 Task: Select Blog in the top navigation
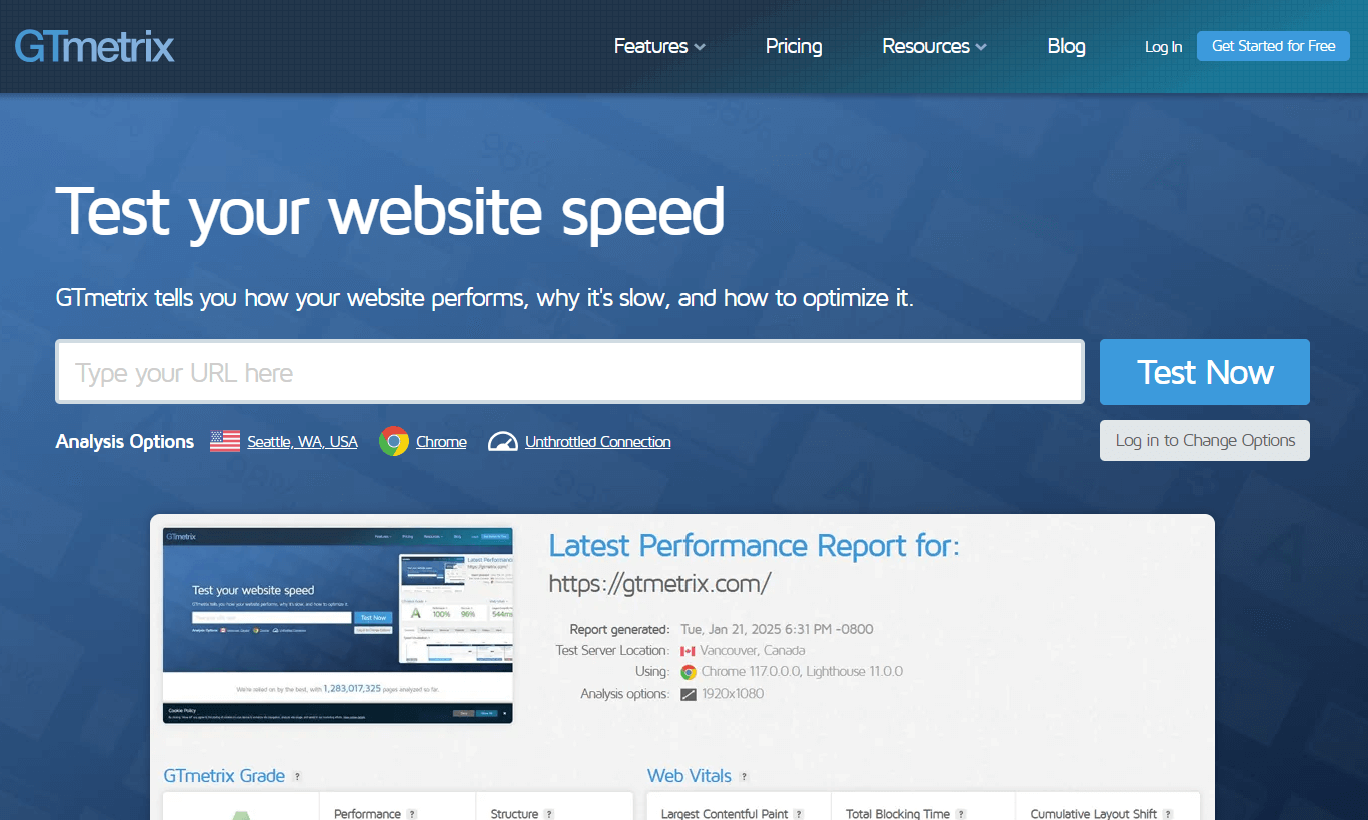[1066, 46]
